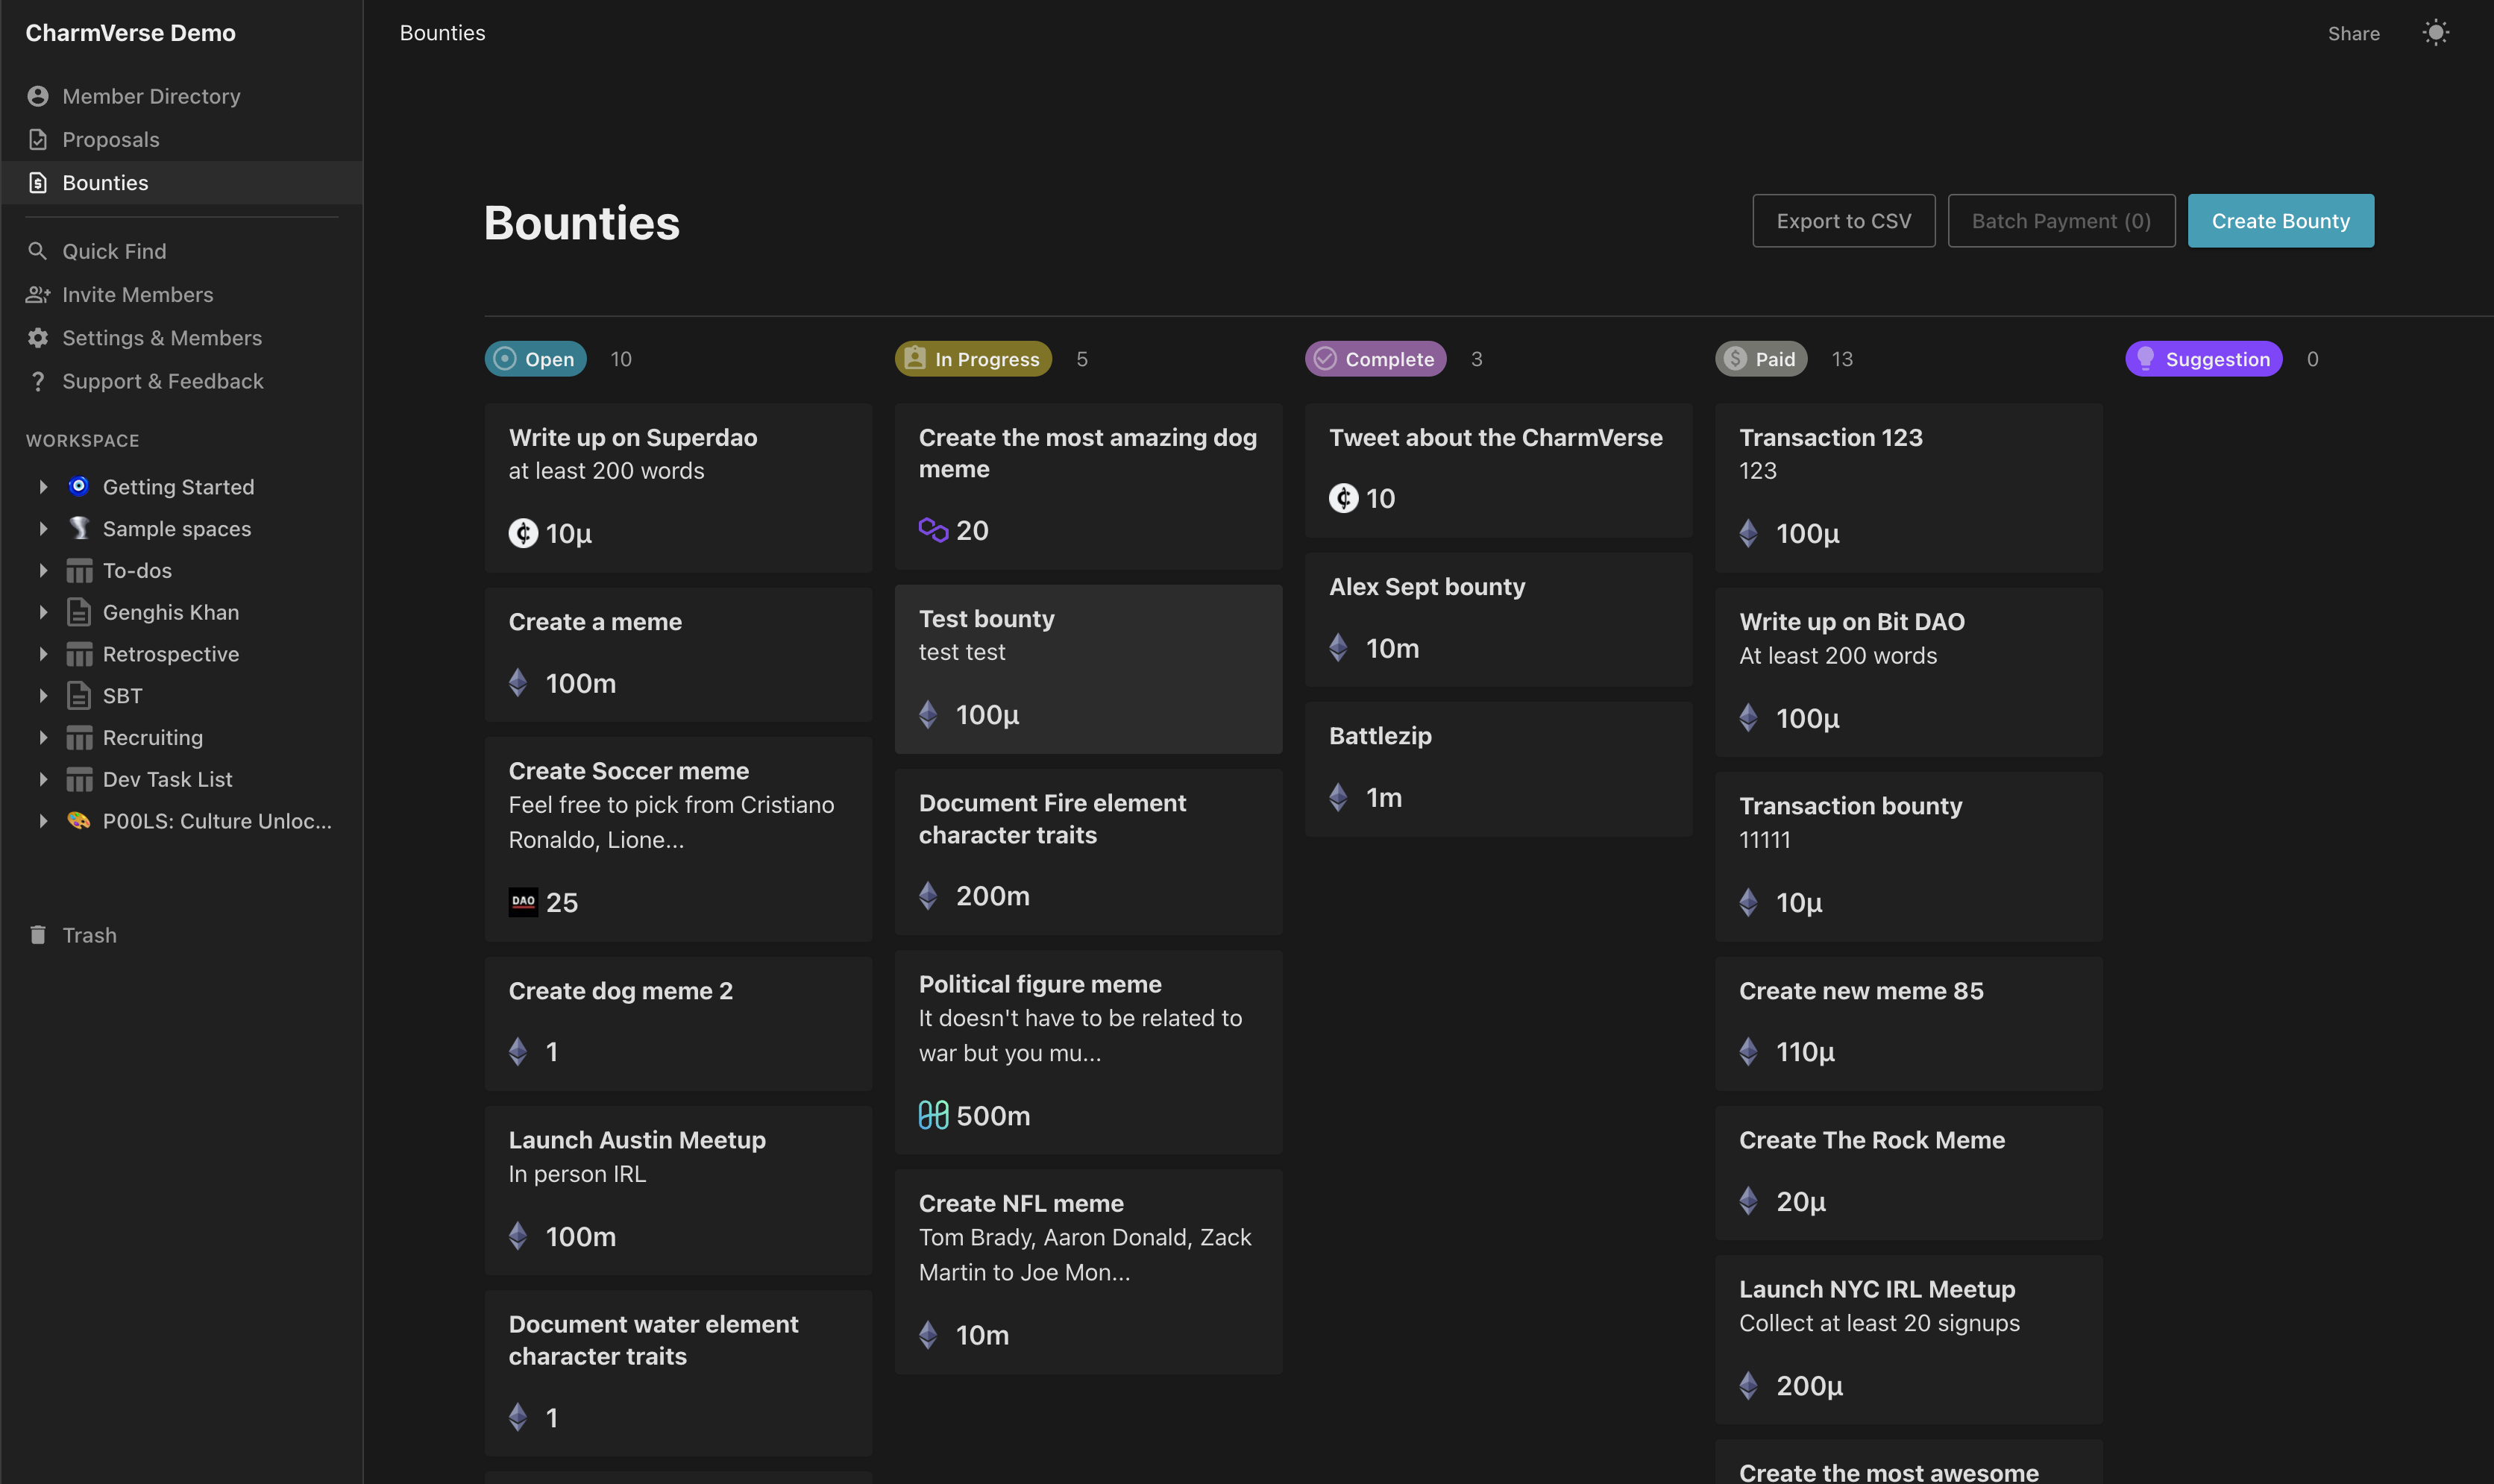Click the Share link at top
This screenshot has height=1484, width=2494.
2353,34
